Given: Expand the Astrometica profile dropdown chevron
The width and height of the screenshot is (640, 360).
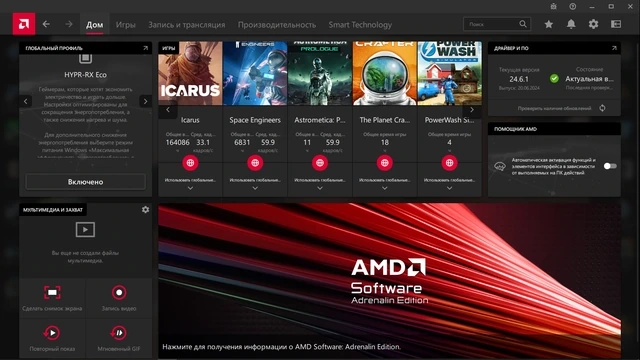Looking at the screenshot, I should [320, 188].
